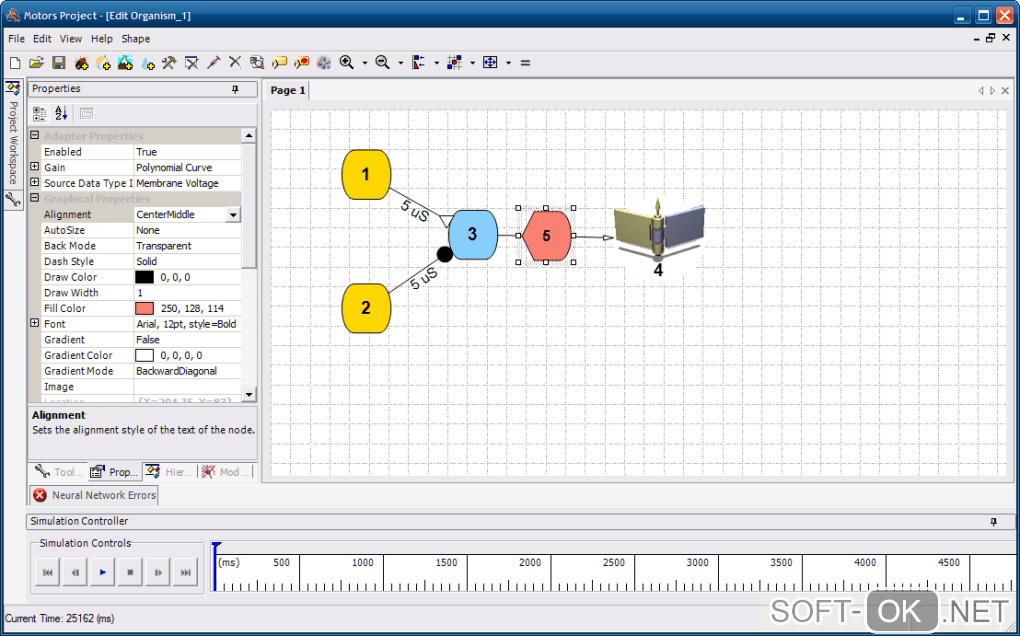
Task: Select the blue node labeled 3
Action: click(473, 234)
